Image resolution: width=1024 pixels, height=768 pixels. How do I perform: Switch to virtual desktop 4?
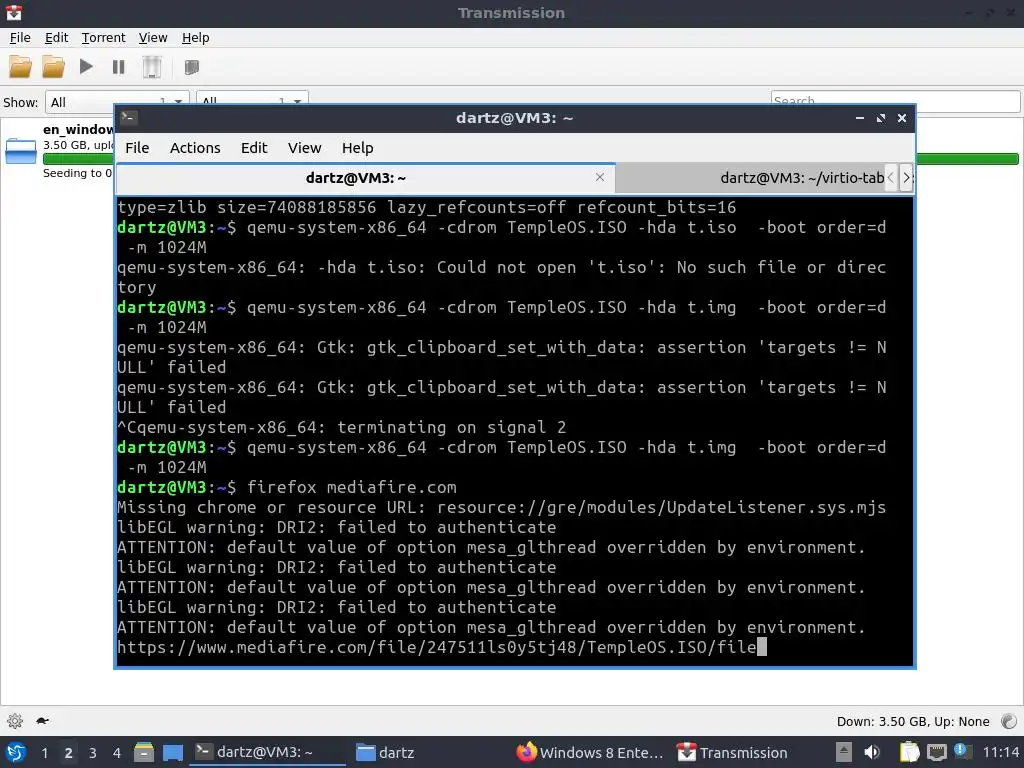(x=116, y=753)
